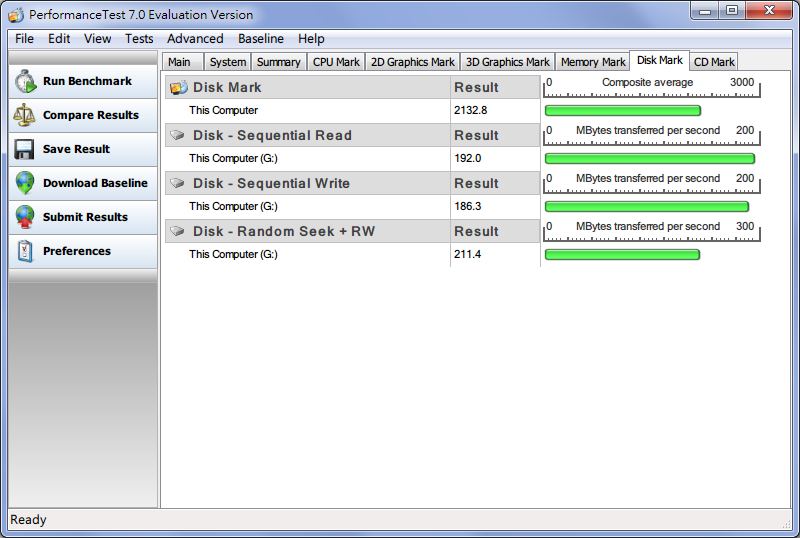Viewport: 800px width, 538px height.
Task: Switch to the Summary tab
Action: (x=279, y=62)
